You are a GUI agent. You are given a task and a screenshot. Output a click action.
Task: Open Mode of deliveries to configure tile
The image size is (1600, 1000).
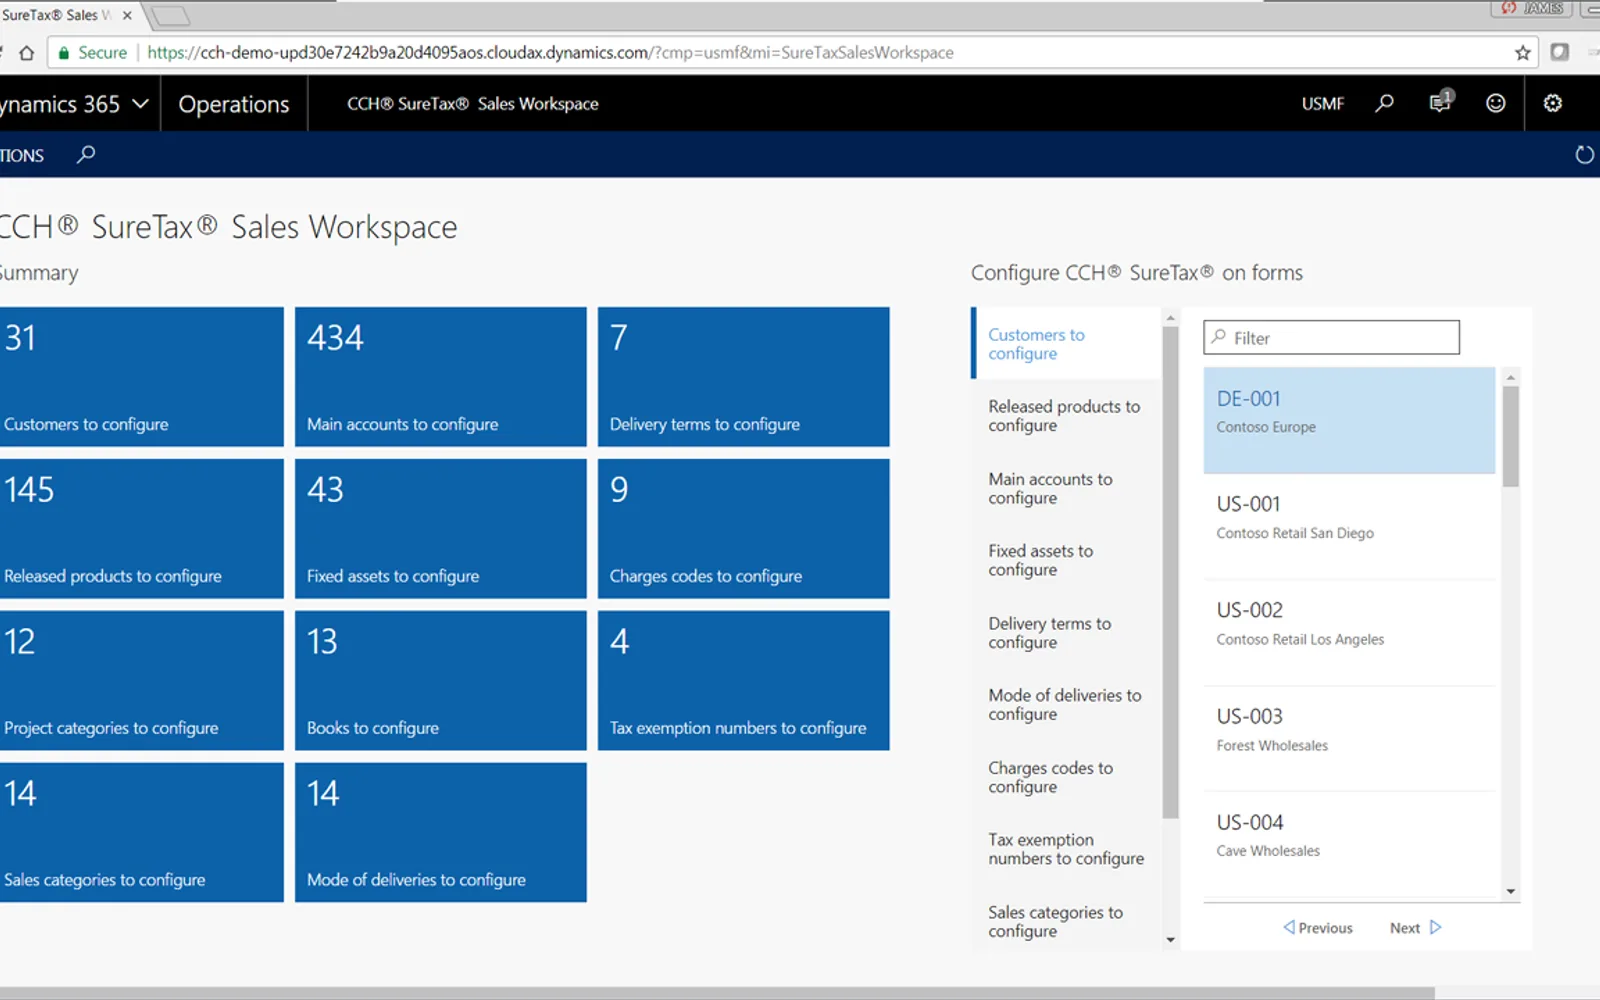click(x=440, y=833)
